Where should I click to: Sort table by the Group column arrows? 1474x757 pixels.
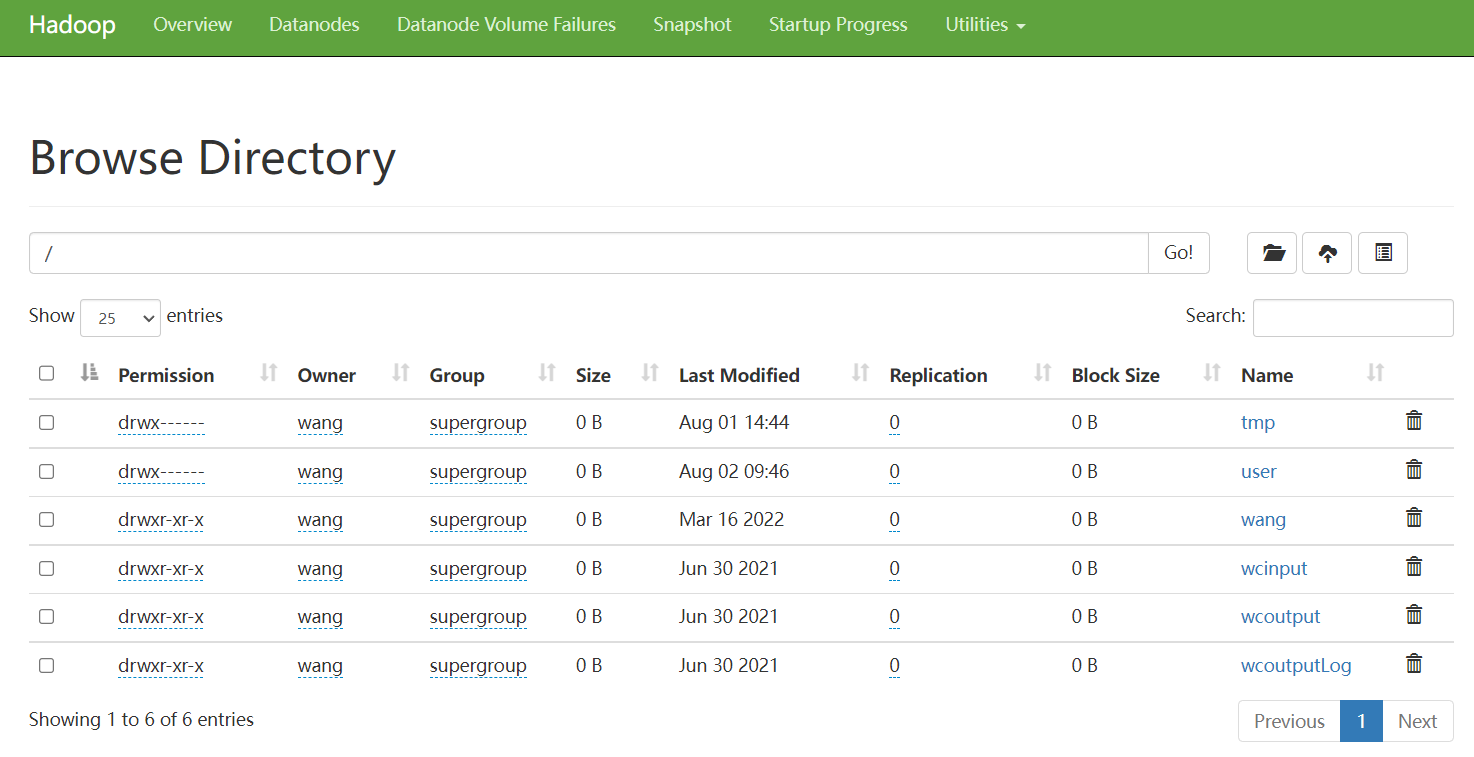pyautogui.click(x=547, y=373)
